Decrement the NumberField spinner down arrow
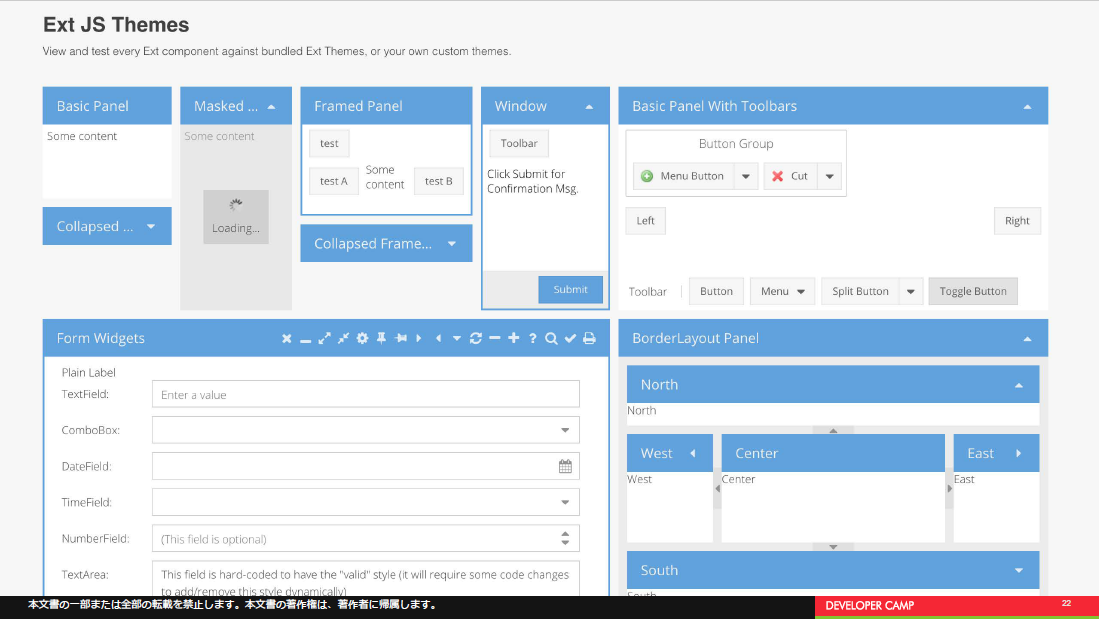 point(565,543)
